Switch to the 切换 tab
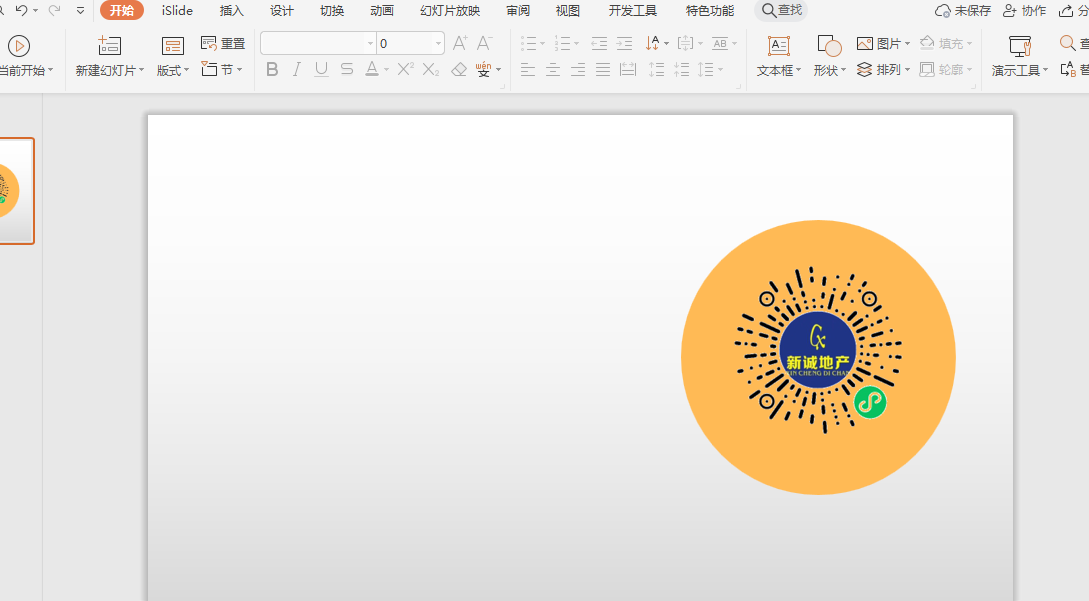1089x601 pixels. click(x=331, y=10)
